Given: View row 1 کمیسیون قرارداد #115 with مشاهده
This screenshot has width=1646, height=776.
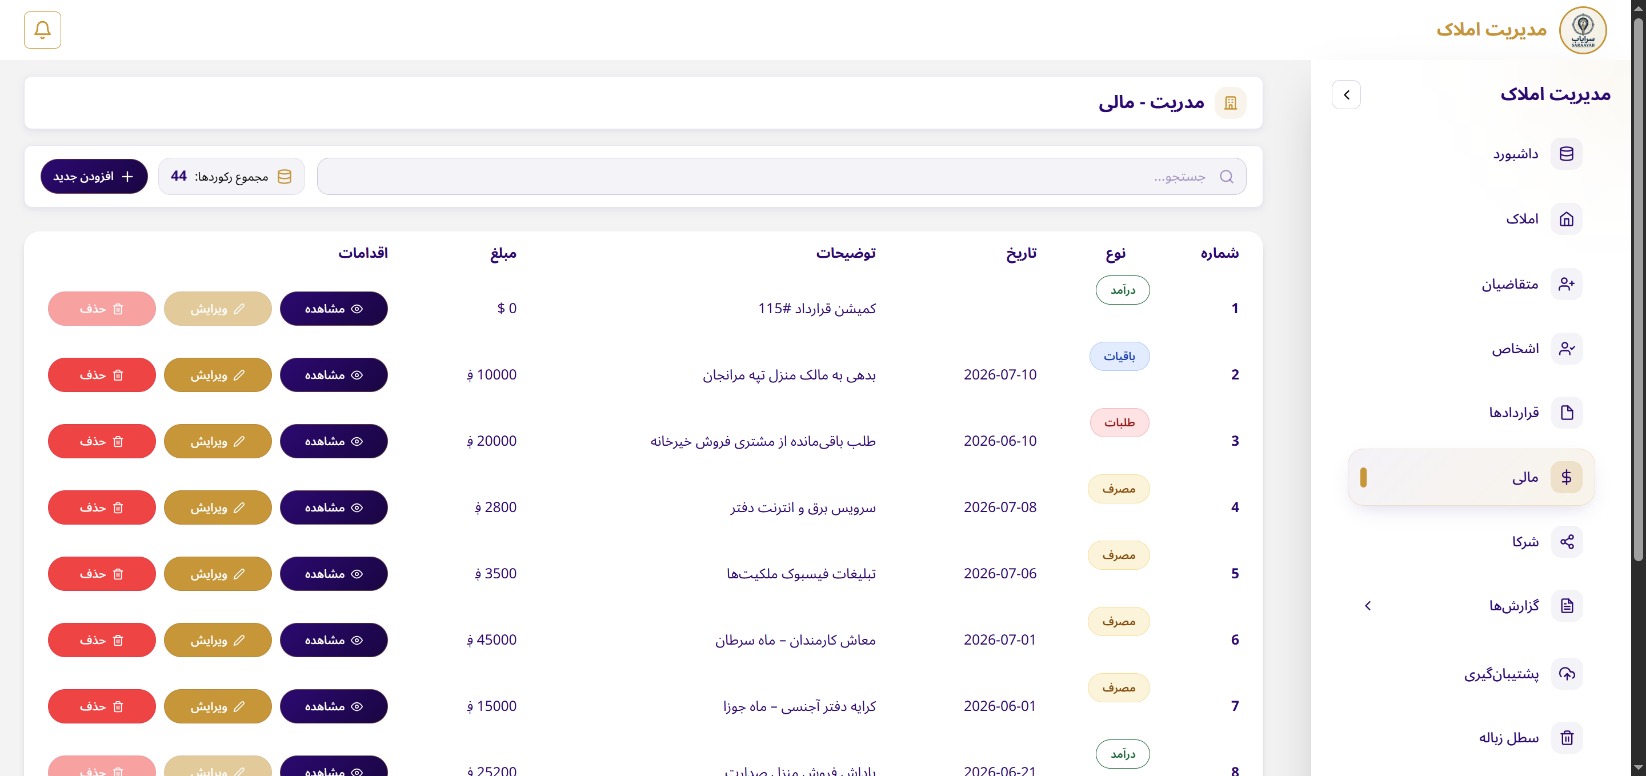Looking at the screenshot, I should click(x=334, y=309).
